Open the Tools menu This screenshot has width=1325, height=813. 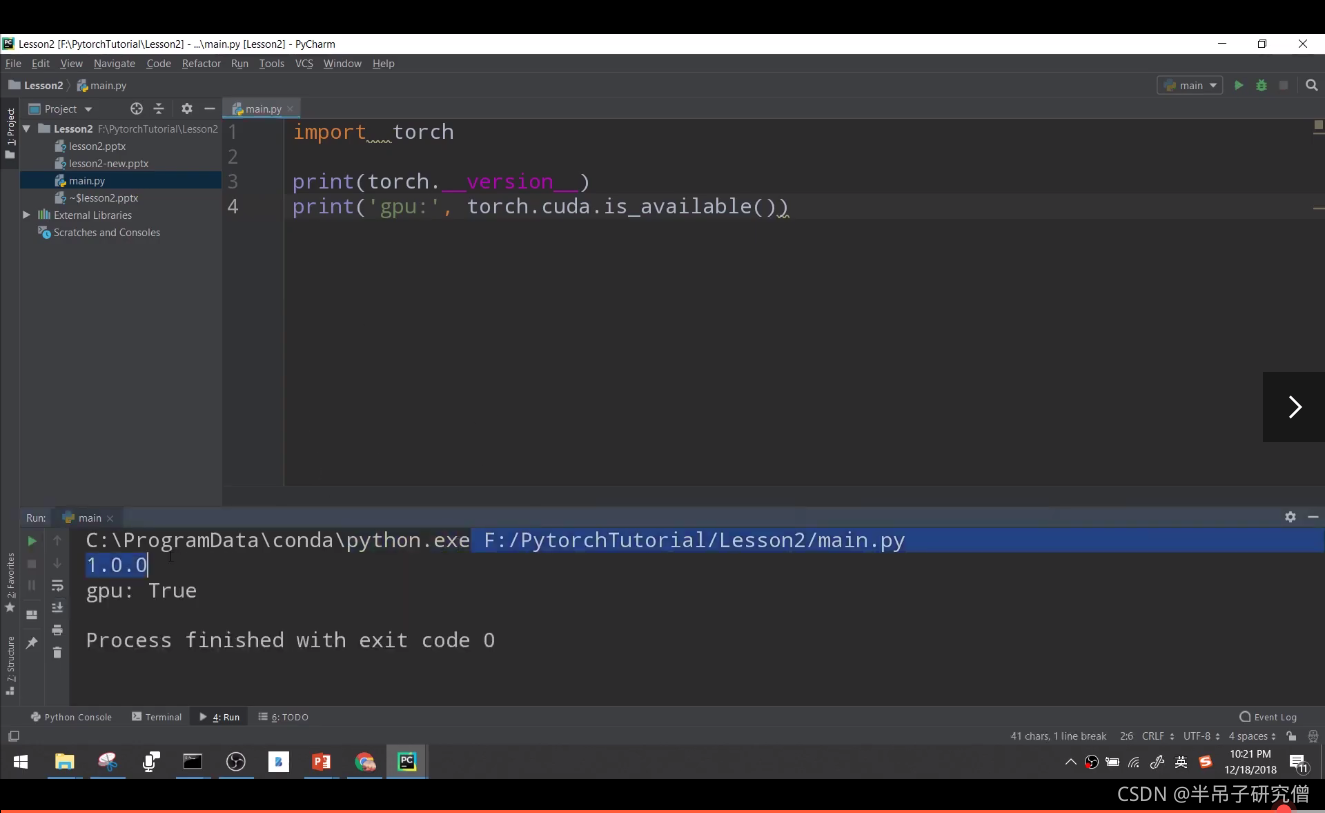[272, 63]
